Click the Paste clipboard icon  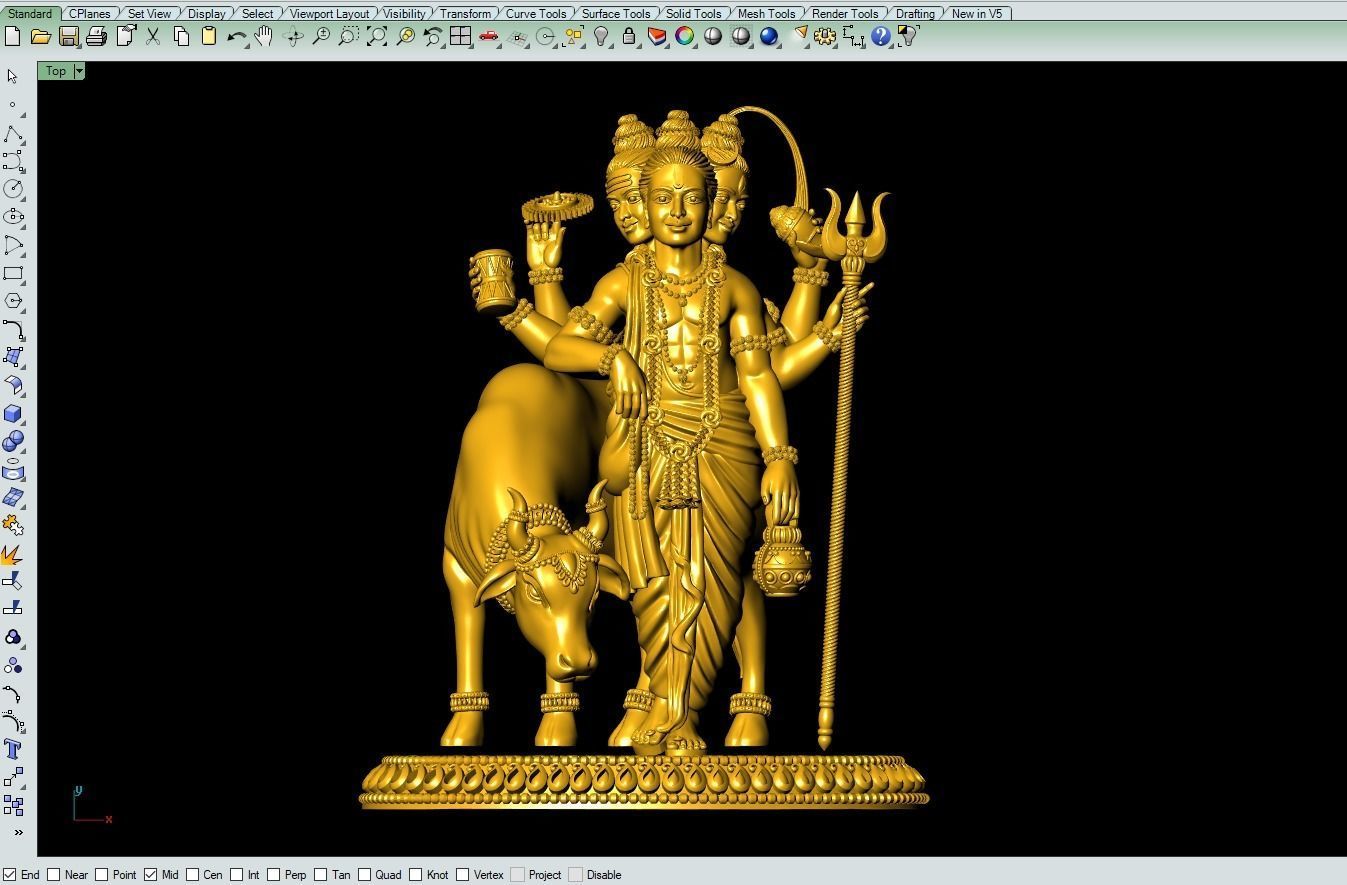click(x=209, y=36)
